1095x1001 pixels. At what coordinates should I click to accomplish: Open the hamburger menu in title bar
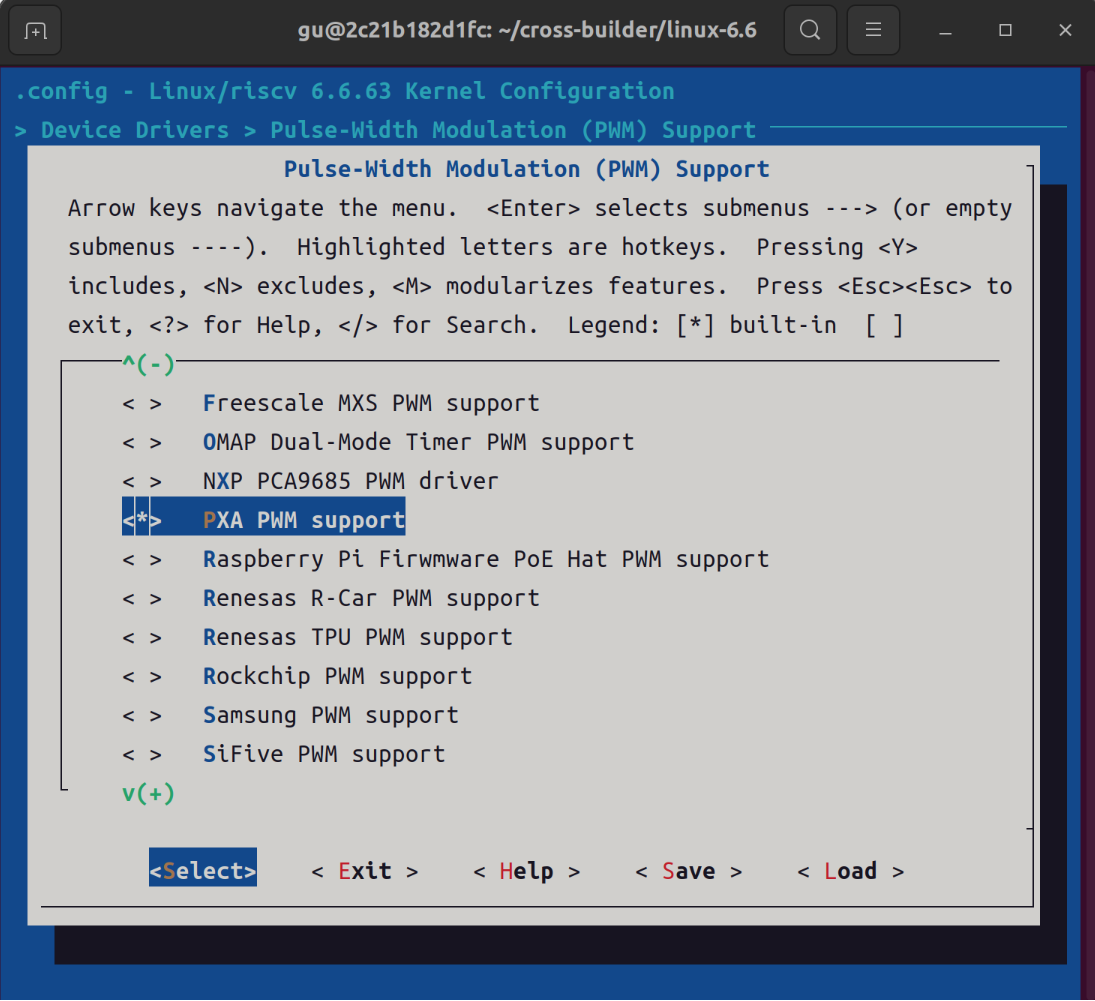(873, 30)
